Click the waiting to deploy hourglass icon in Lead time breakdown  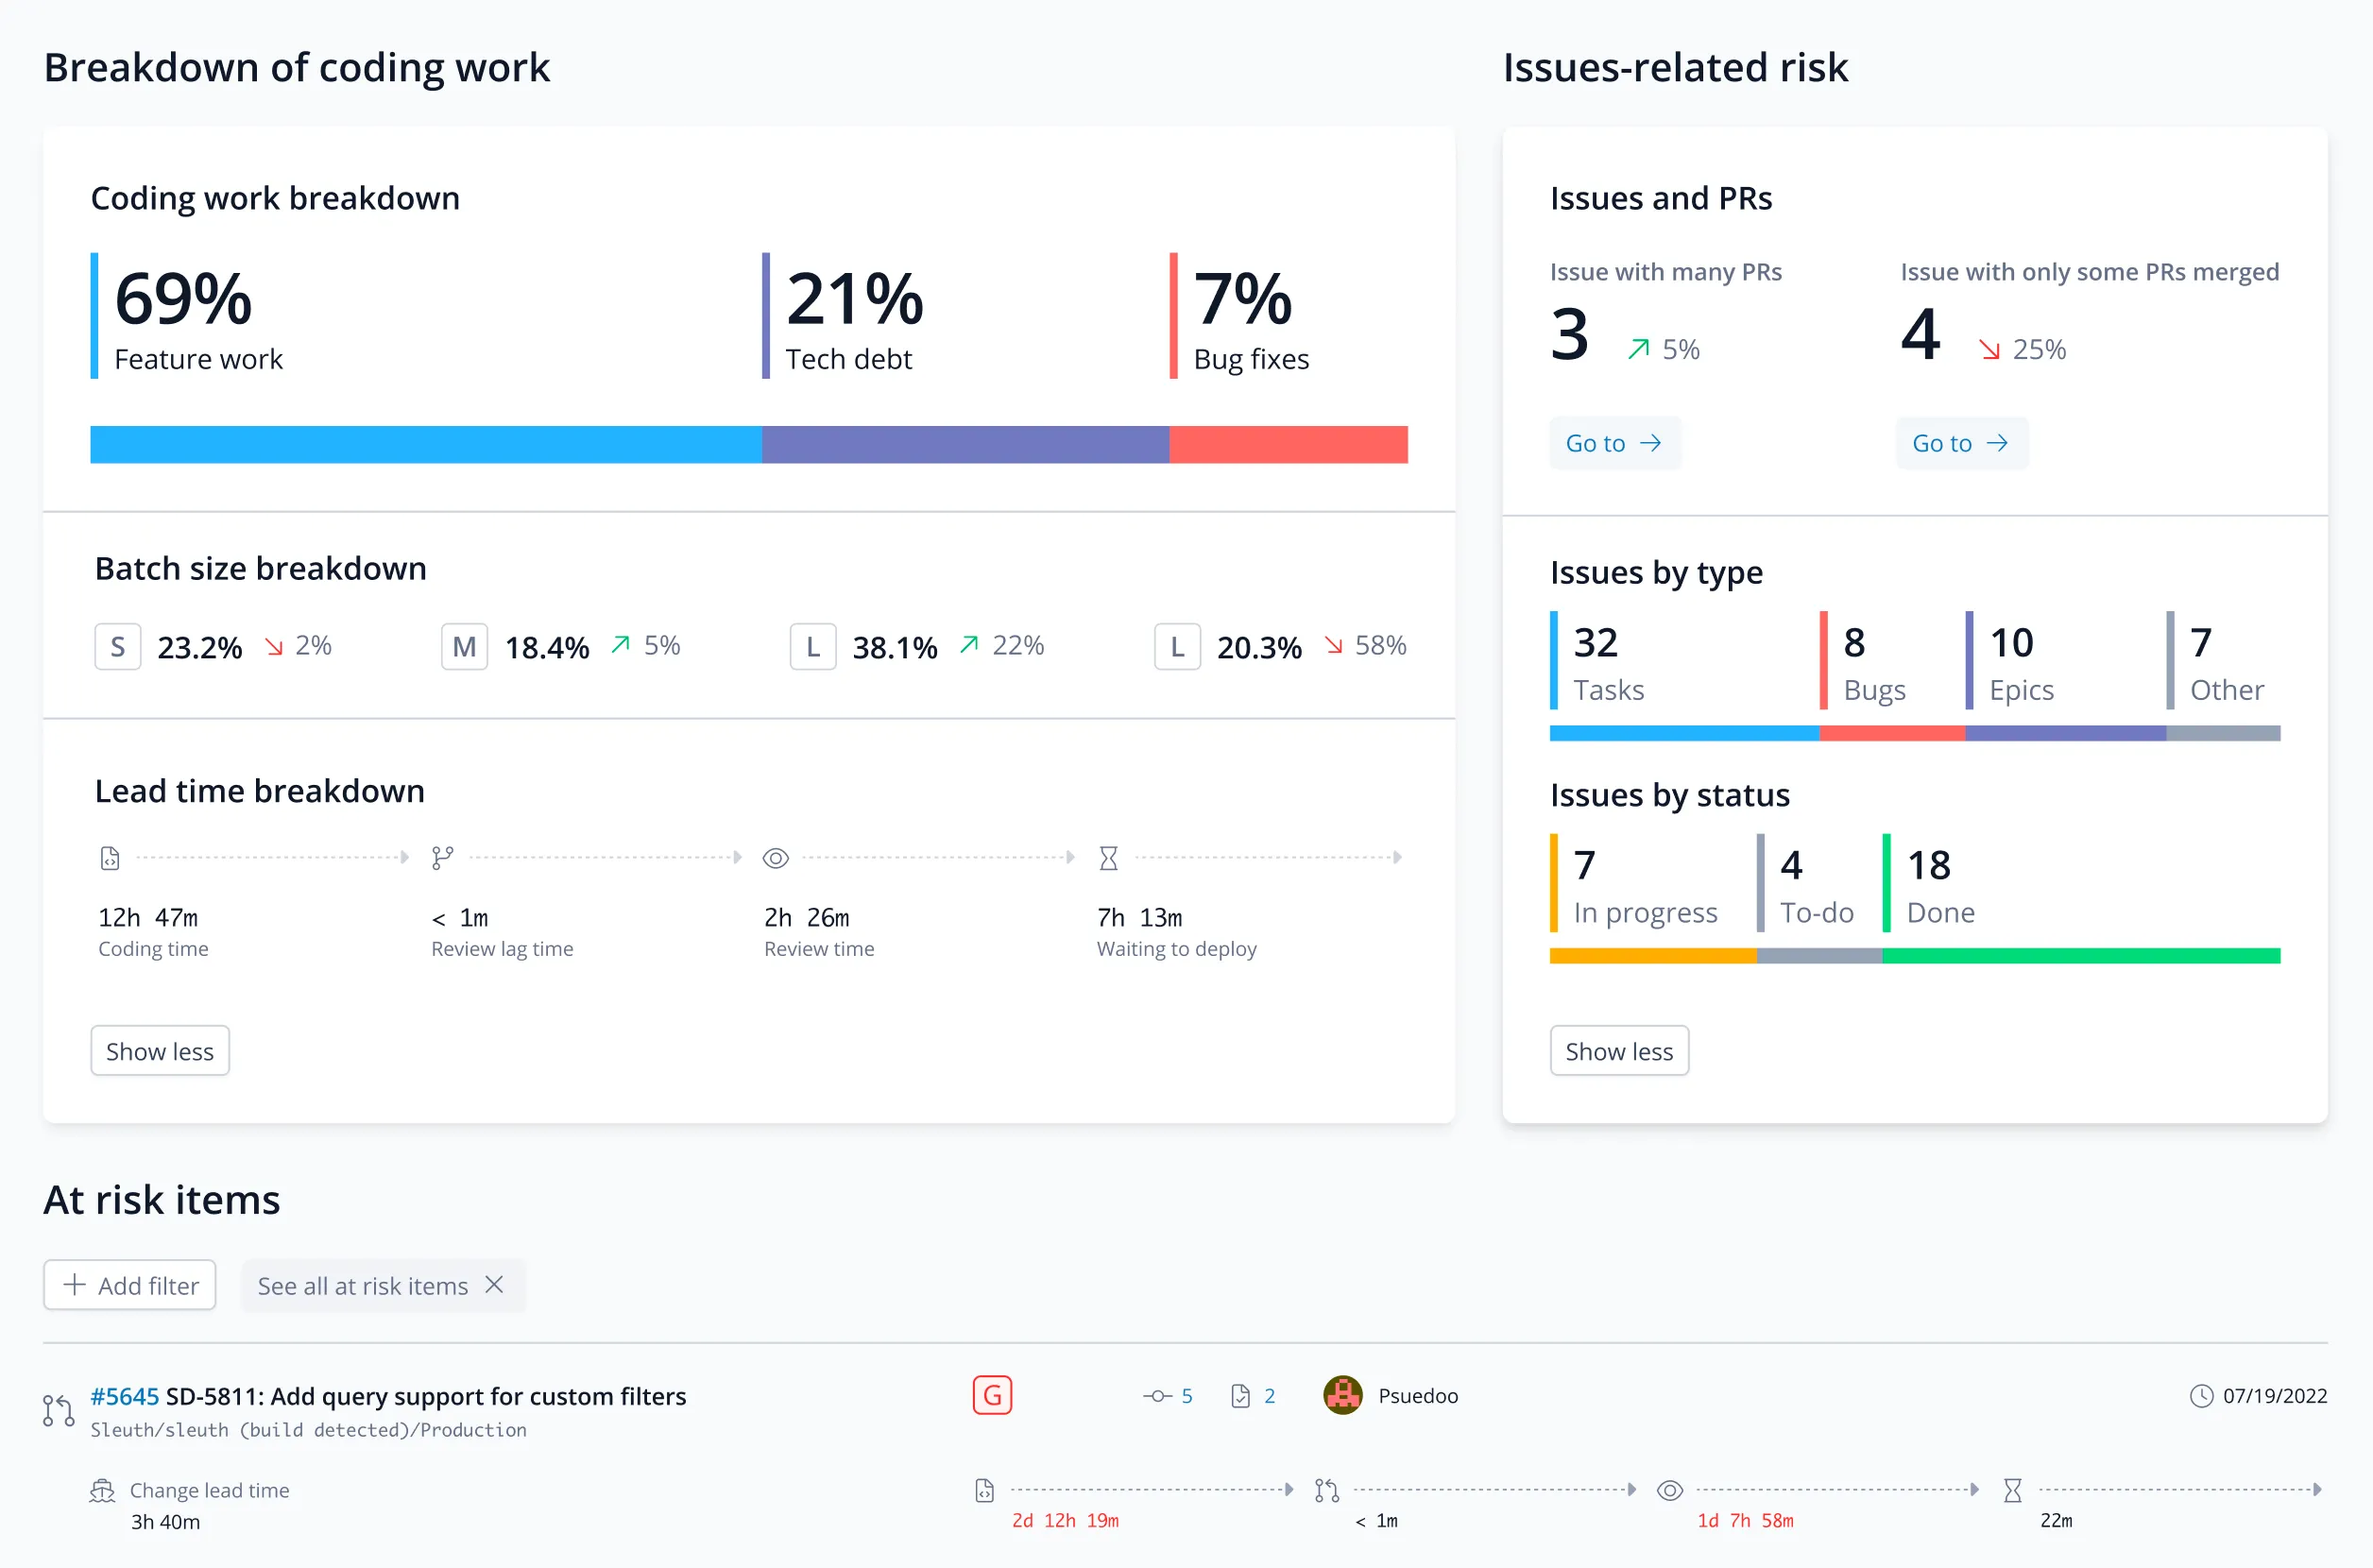pos(1108,858)
